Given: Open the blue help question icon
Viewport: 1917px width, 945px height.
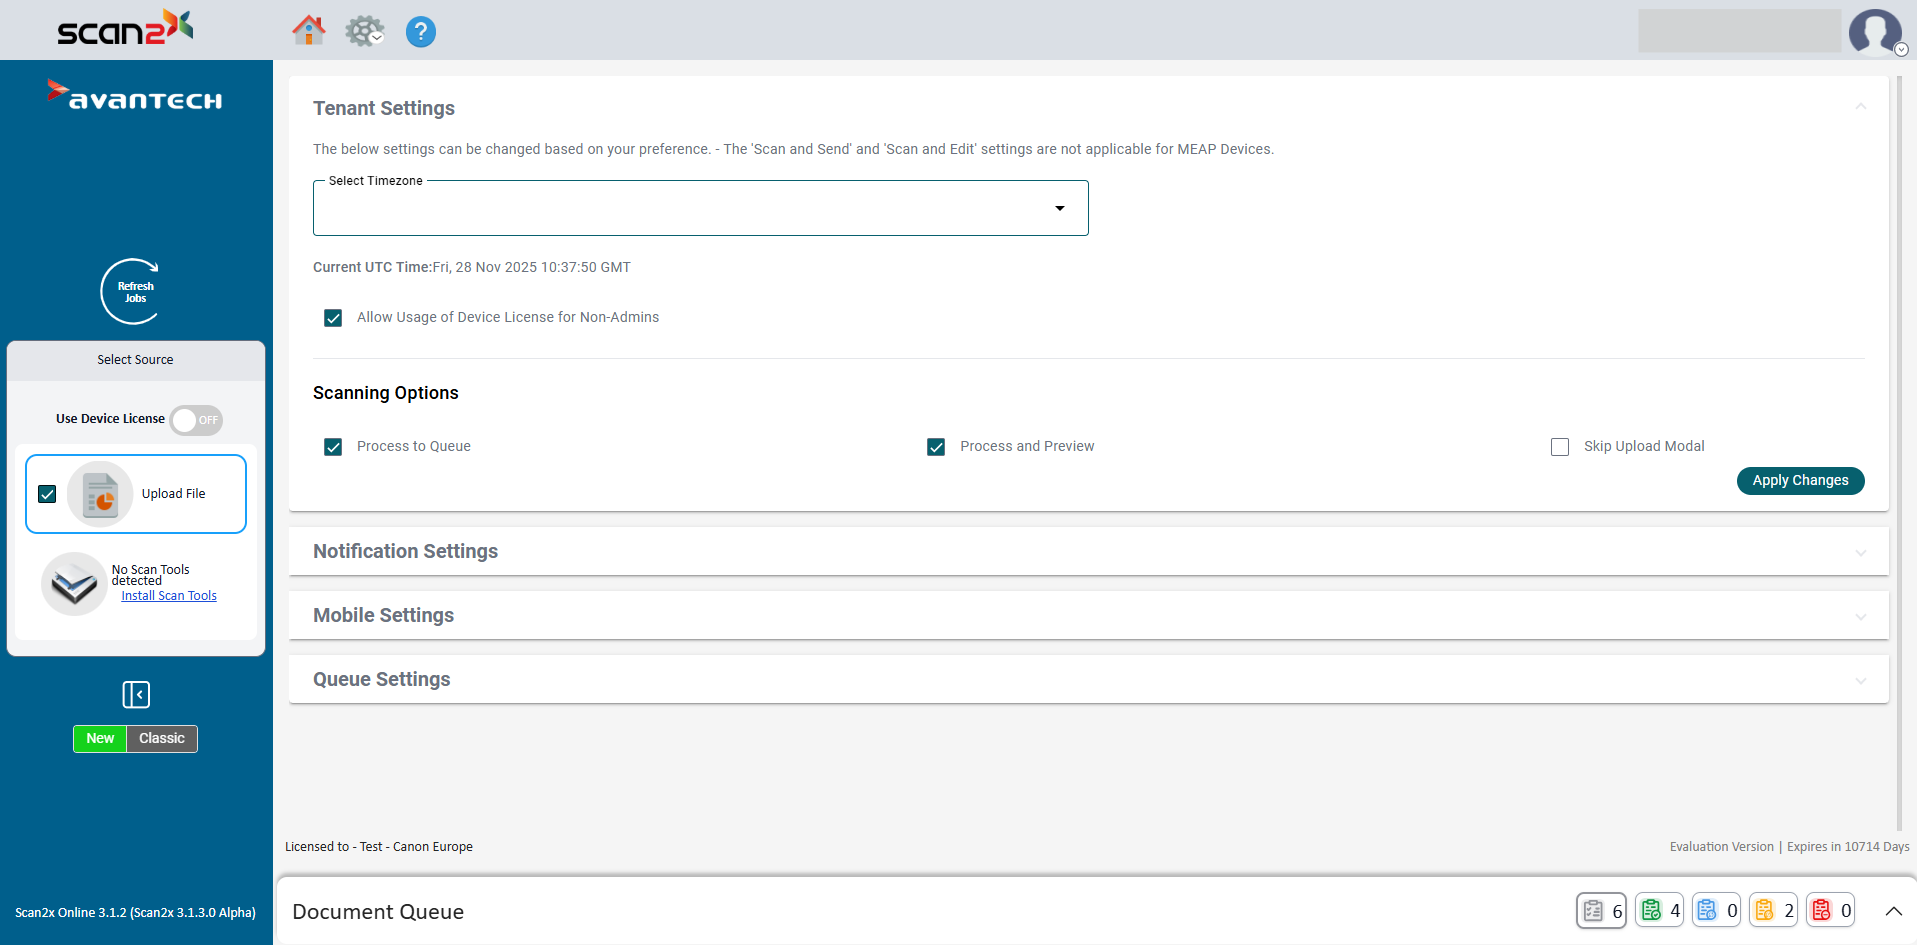Looking at the screenshot, I should click(x=420, y=32).
